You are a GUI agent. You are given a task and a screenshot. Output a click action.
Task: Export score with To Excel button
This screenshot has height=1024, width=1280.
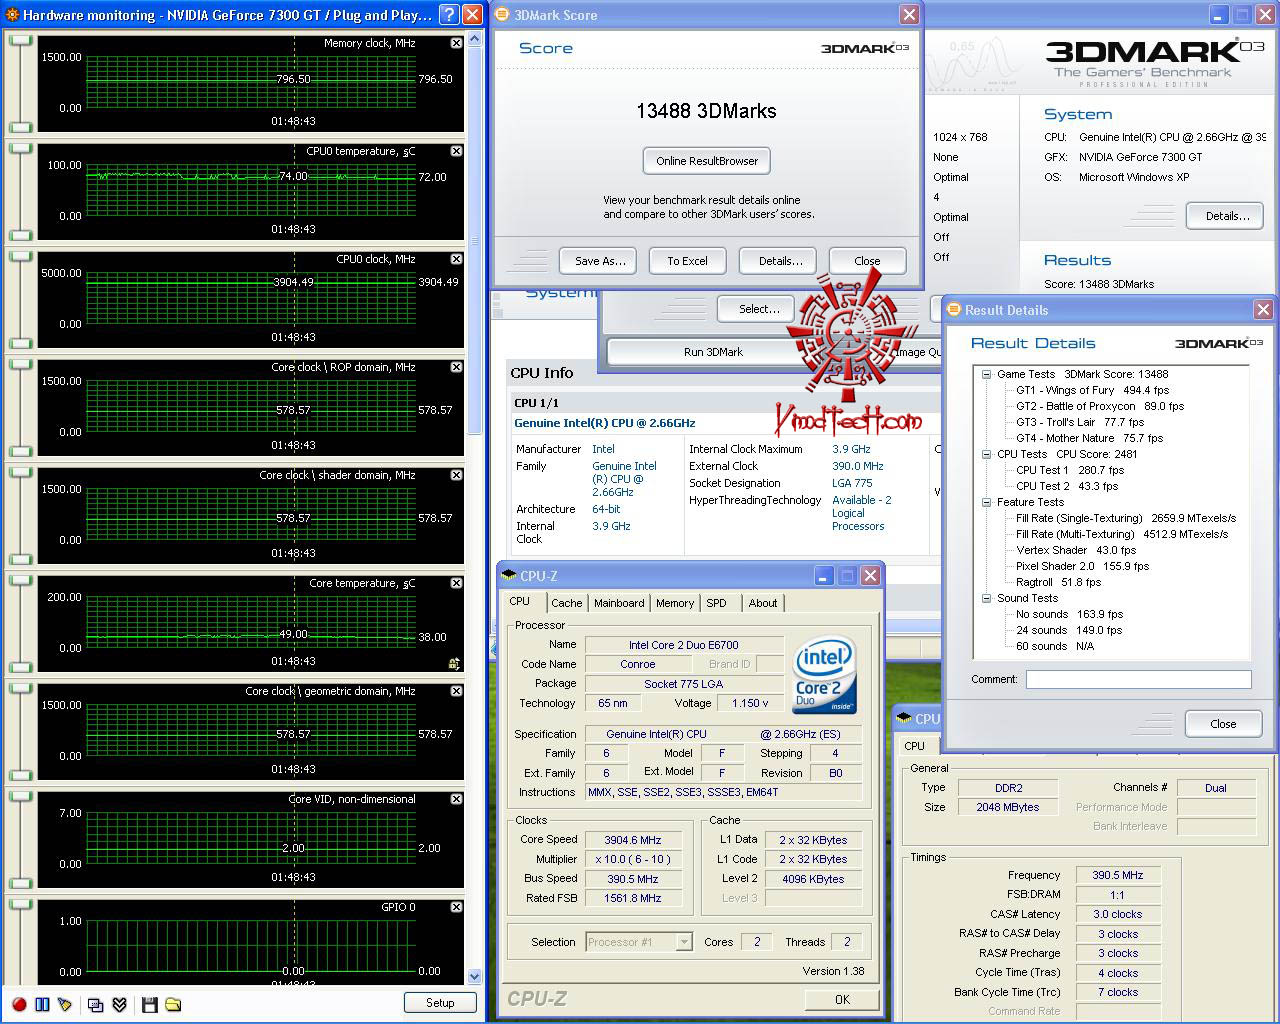pyautogui.click(x=688, y=261)
